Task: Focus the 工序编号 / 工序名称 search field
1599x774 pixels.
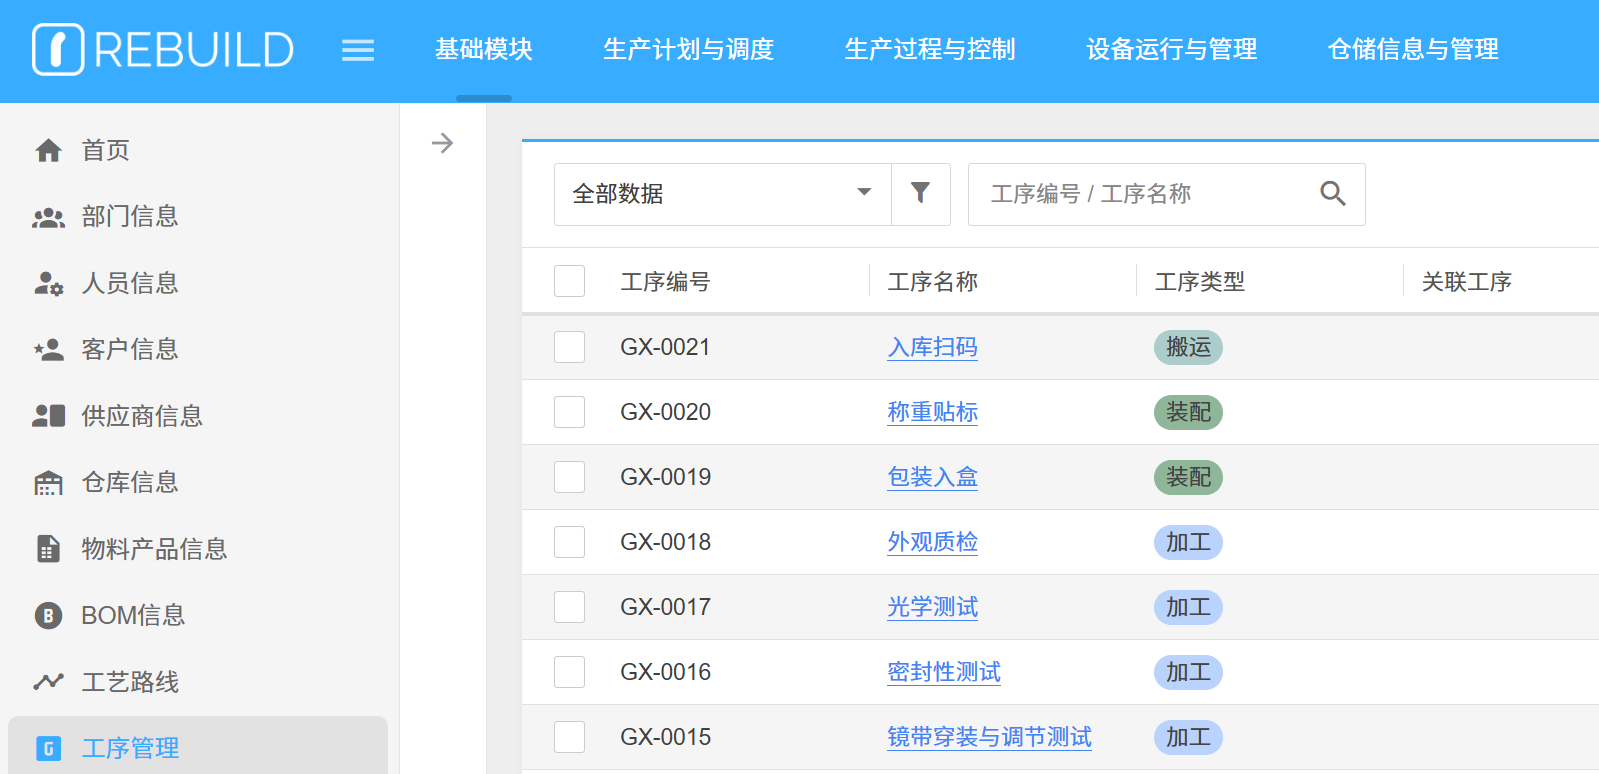Action: tap(1140, 194)
